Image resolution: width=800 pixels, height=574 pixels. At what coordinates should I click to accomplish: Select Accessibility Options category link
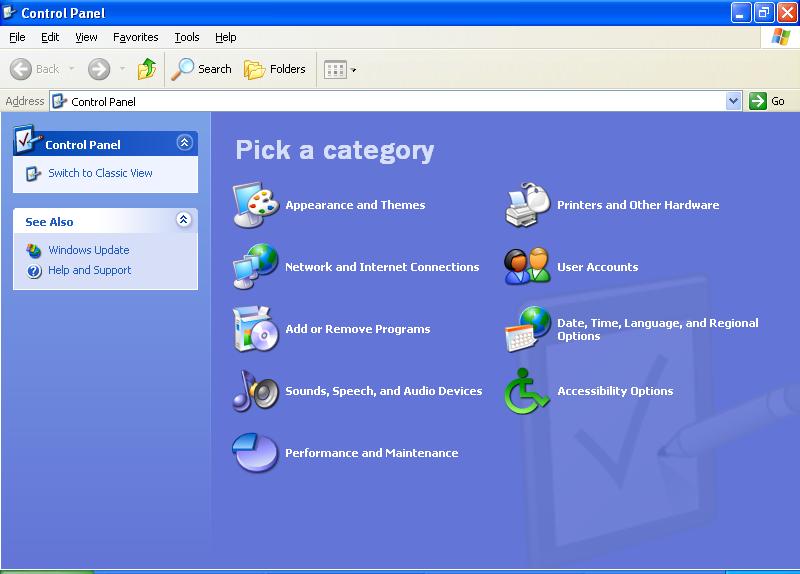615,391
